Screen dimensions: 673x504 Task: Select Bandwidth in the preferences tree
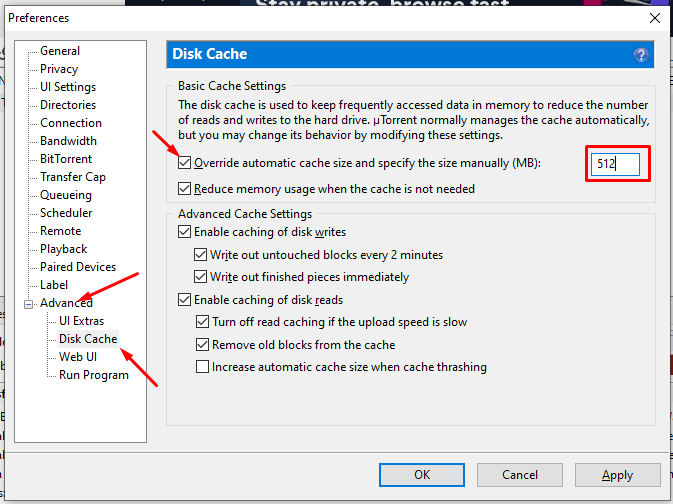point(68,141)
